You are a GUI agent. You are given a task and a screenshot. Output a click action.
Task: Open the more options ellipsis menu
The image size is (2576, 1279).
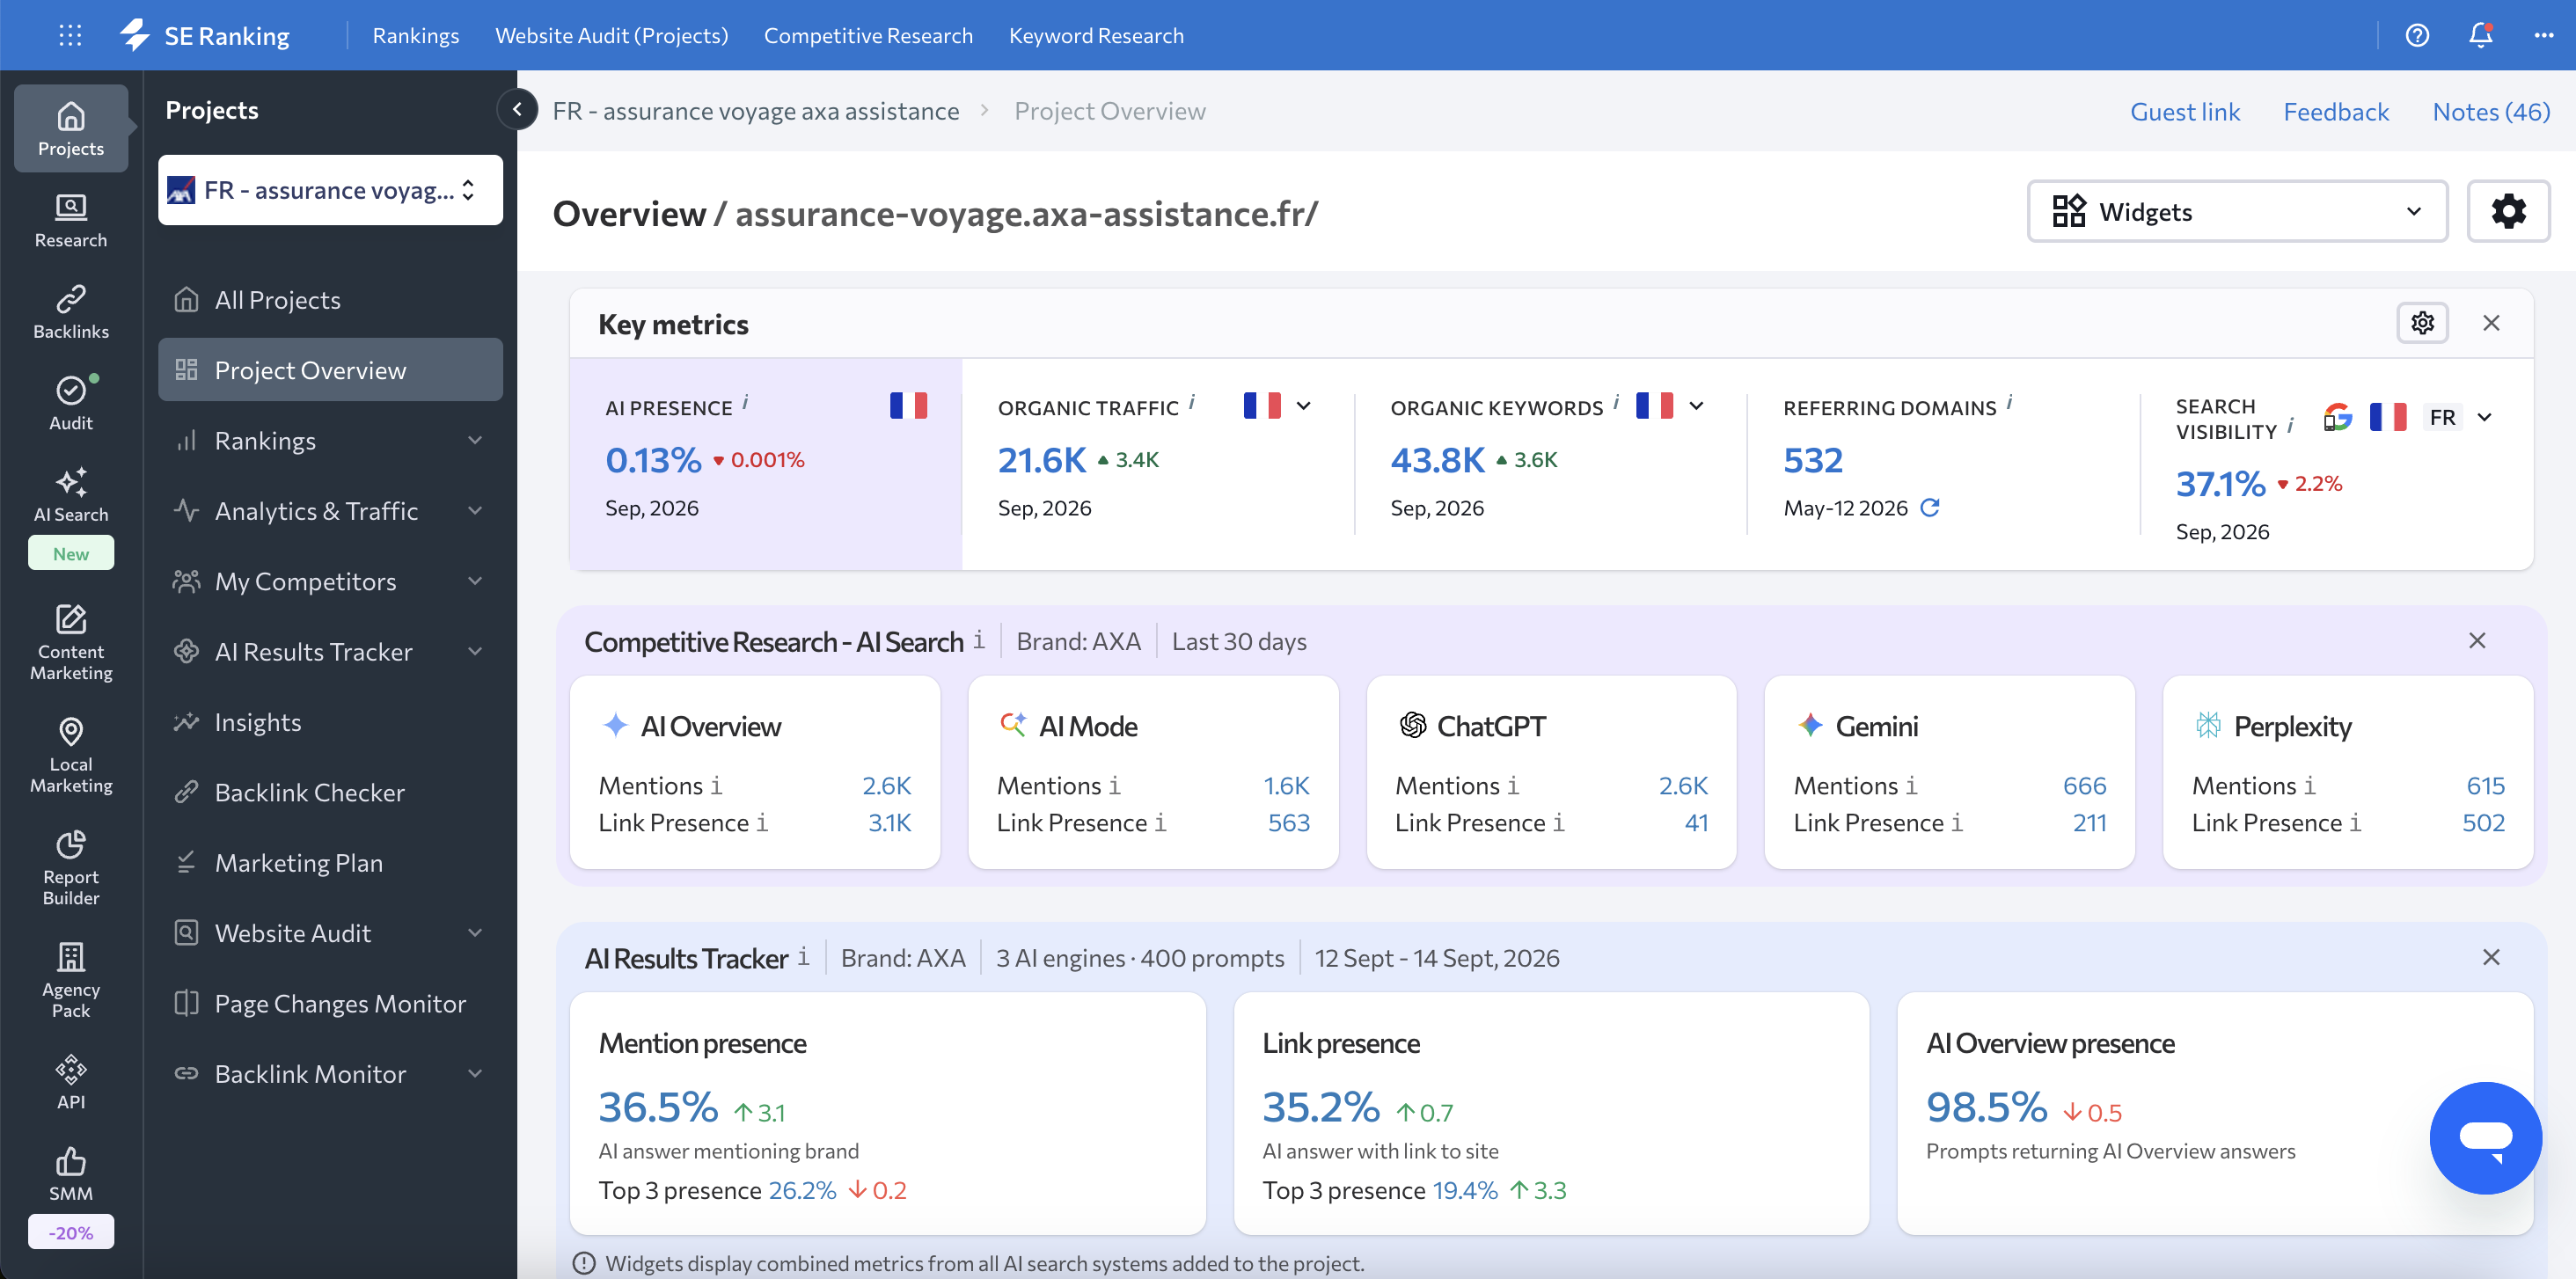tap(2544, 35)
